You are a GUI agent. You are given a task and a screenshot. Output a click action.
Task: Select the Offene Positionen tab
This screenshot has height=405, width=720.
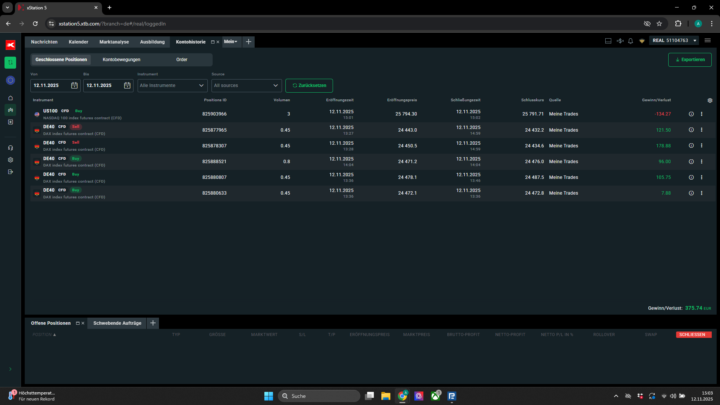coord(51,323)
